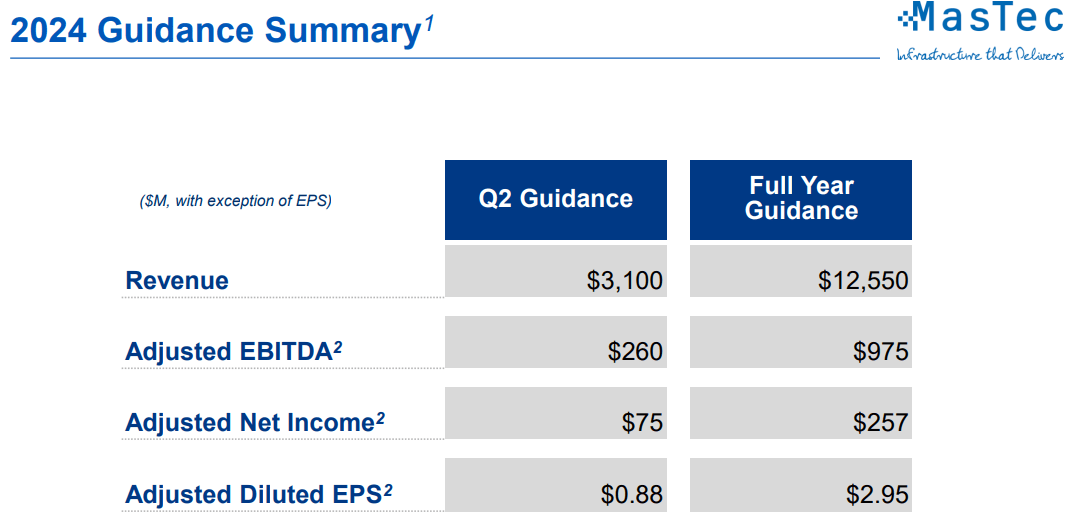Click footnote superscript 1 beside the title
The height and width of the screenshot is (517, 1068).
coord(428,24)
